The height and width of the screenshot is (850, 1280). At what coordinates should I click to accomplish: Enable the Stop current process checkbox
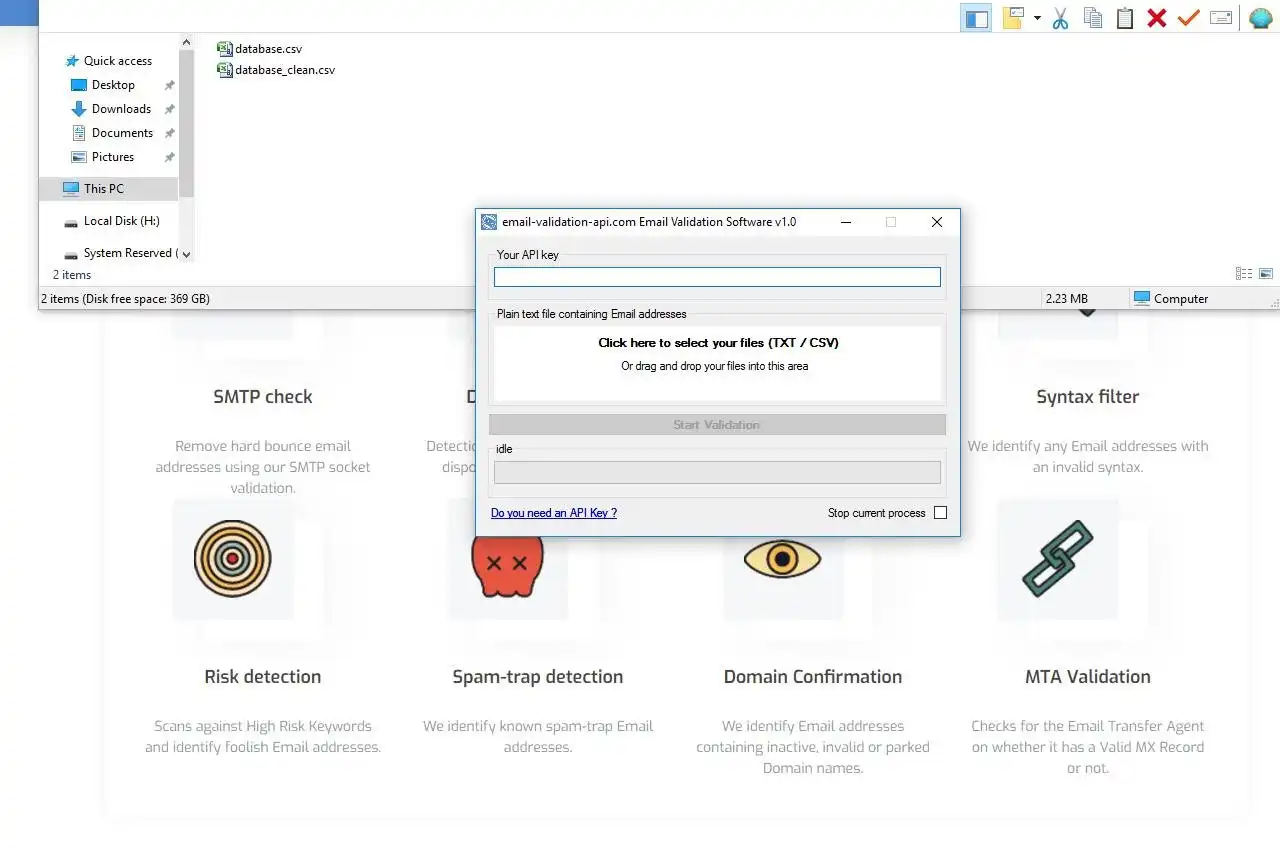(940, 513)
